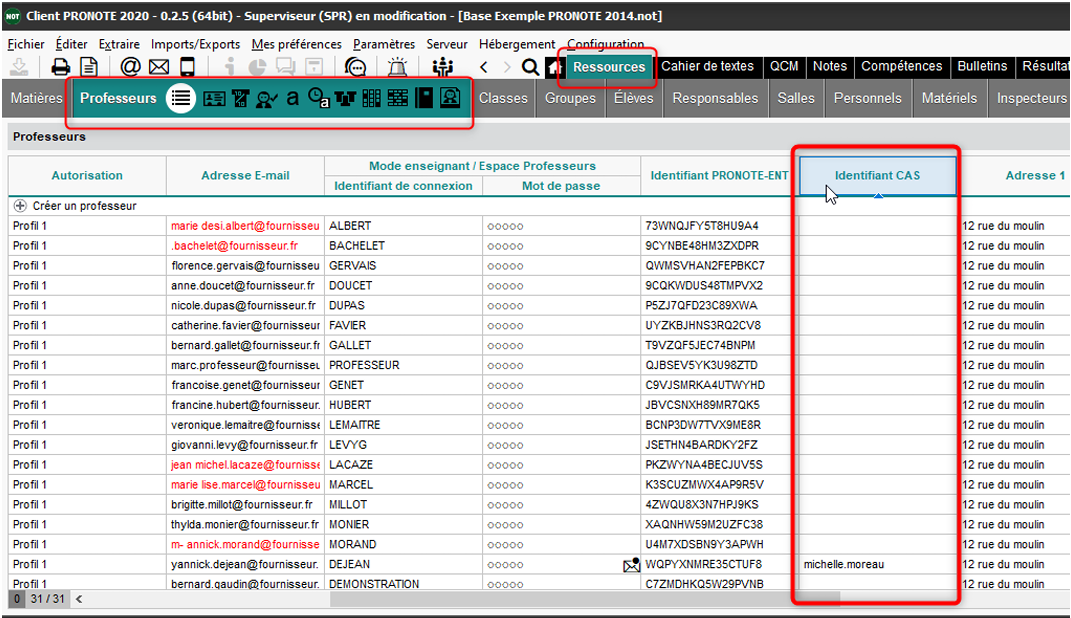The height and width of the screenshot is (618, 1071).
Task: Click the alarm siren alert icon
Action: tap(398, 67)
